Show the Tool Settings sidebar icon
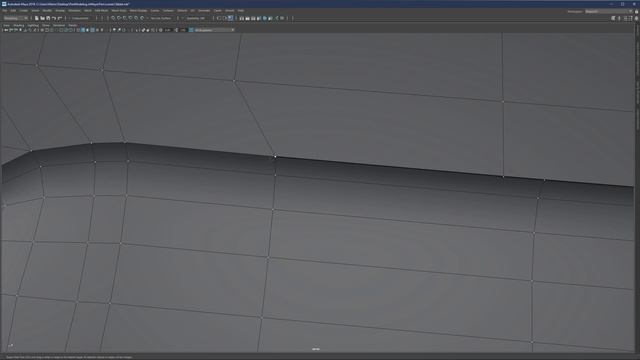 [631, 18]
